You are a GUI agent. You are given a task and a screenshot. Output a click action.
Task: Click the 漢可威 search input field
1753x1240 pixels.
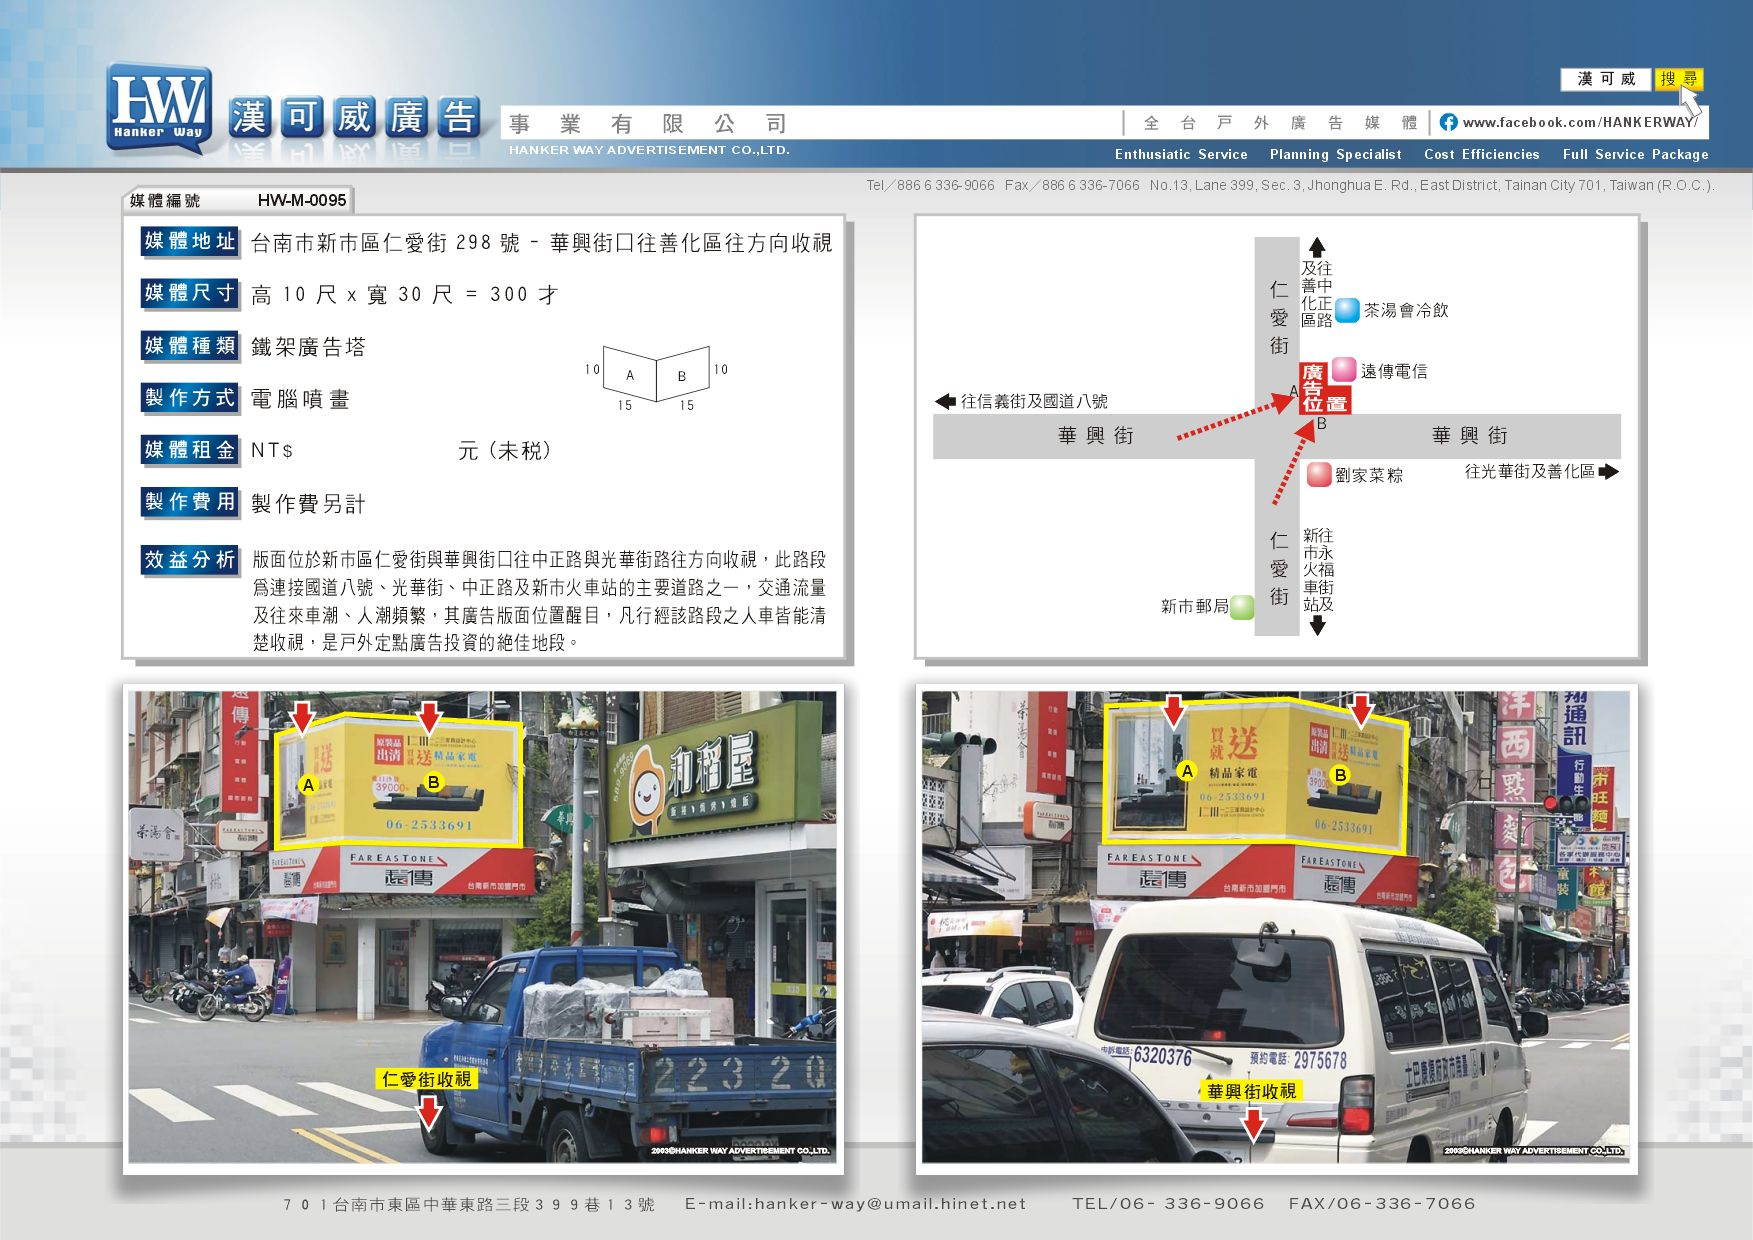[1606, 79]
